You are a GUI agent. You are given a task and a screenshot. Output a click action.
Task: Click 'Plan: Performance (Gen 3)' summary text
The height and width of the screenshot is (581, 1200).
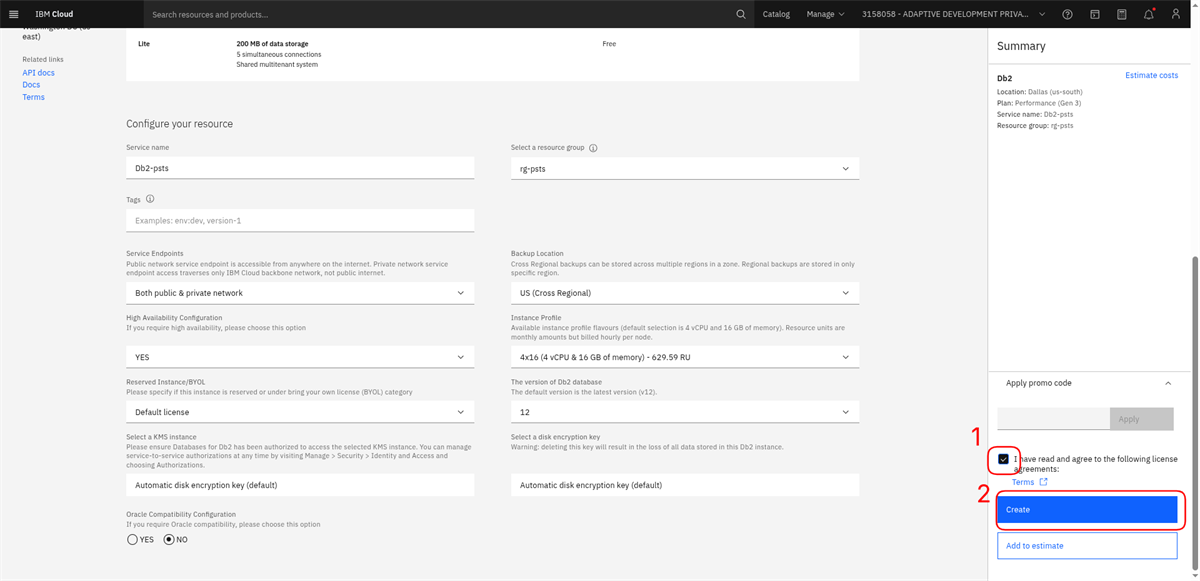[1039, 103]
